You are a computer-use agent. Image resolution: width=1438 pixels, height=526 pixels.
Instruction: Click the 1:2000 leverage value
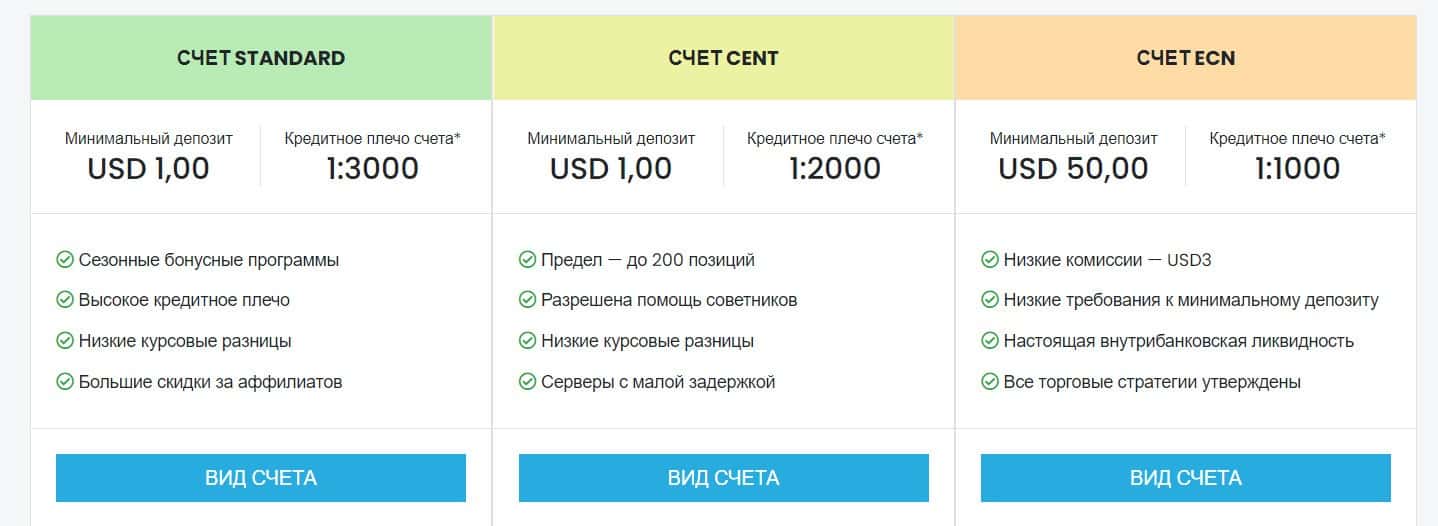[834, 169]
